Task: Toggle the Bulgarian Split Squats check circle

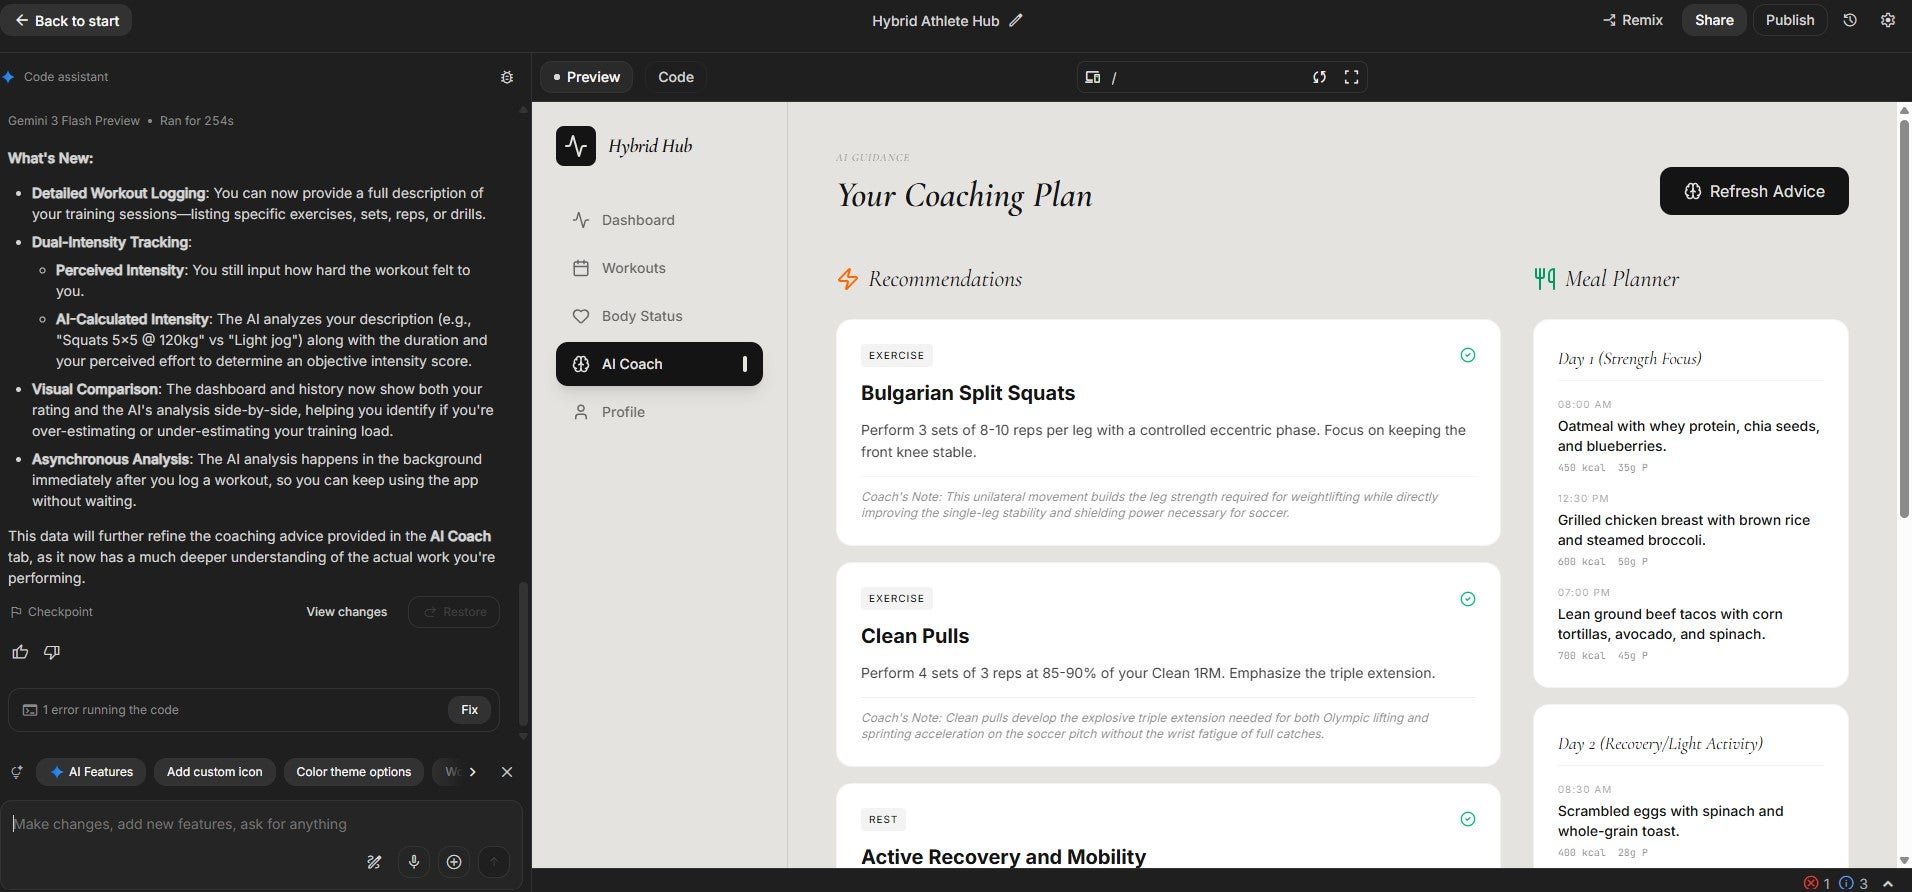Action: [1467, 355]
